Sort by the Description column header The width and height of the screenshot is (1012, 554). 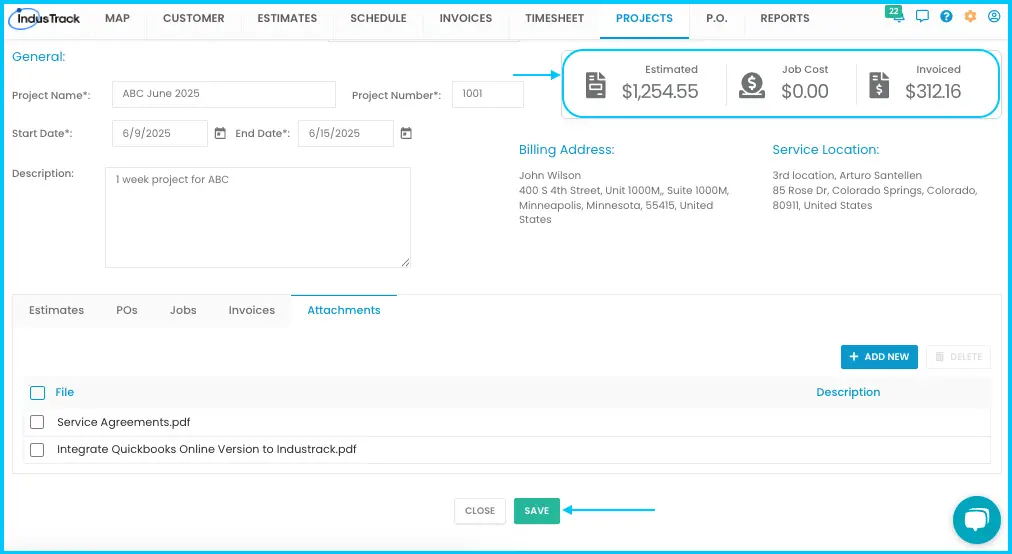tap(848, 393)
